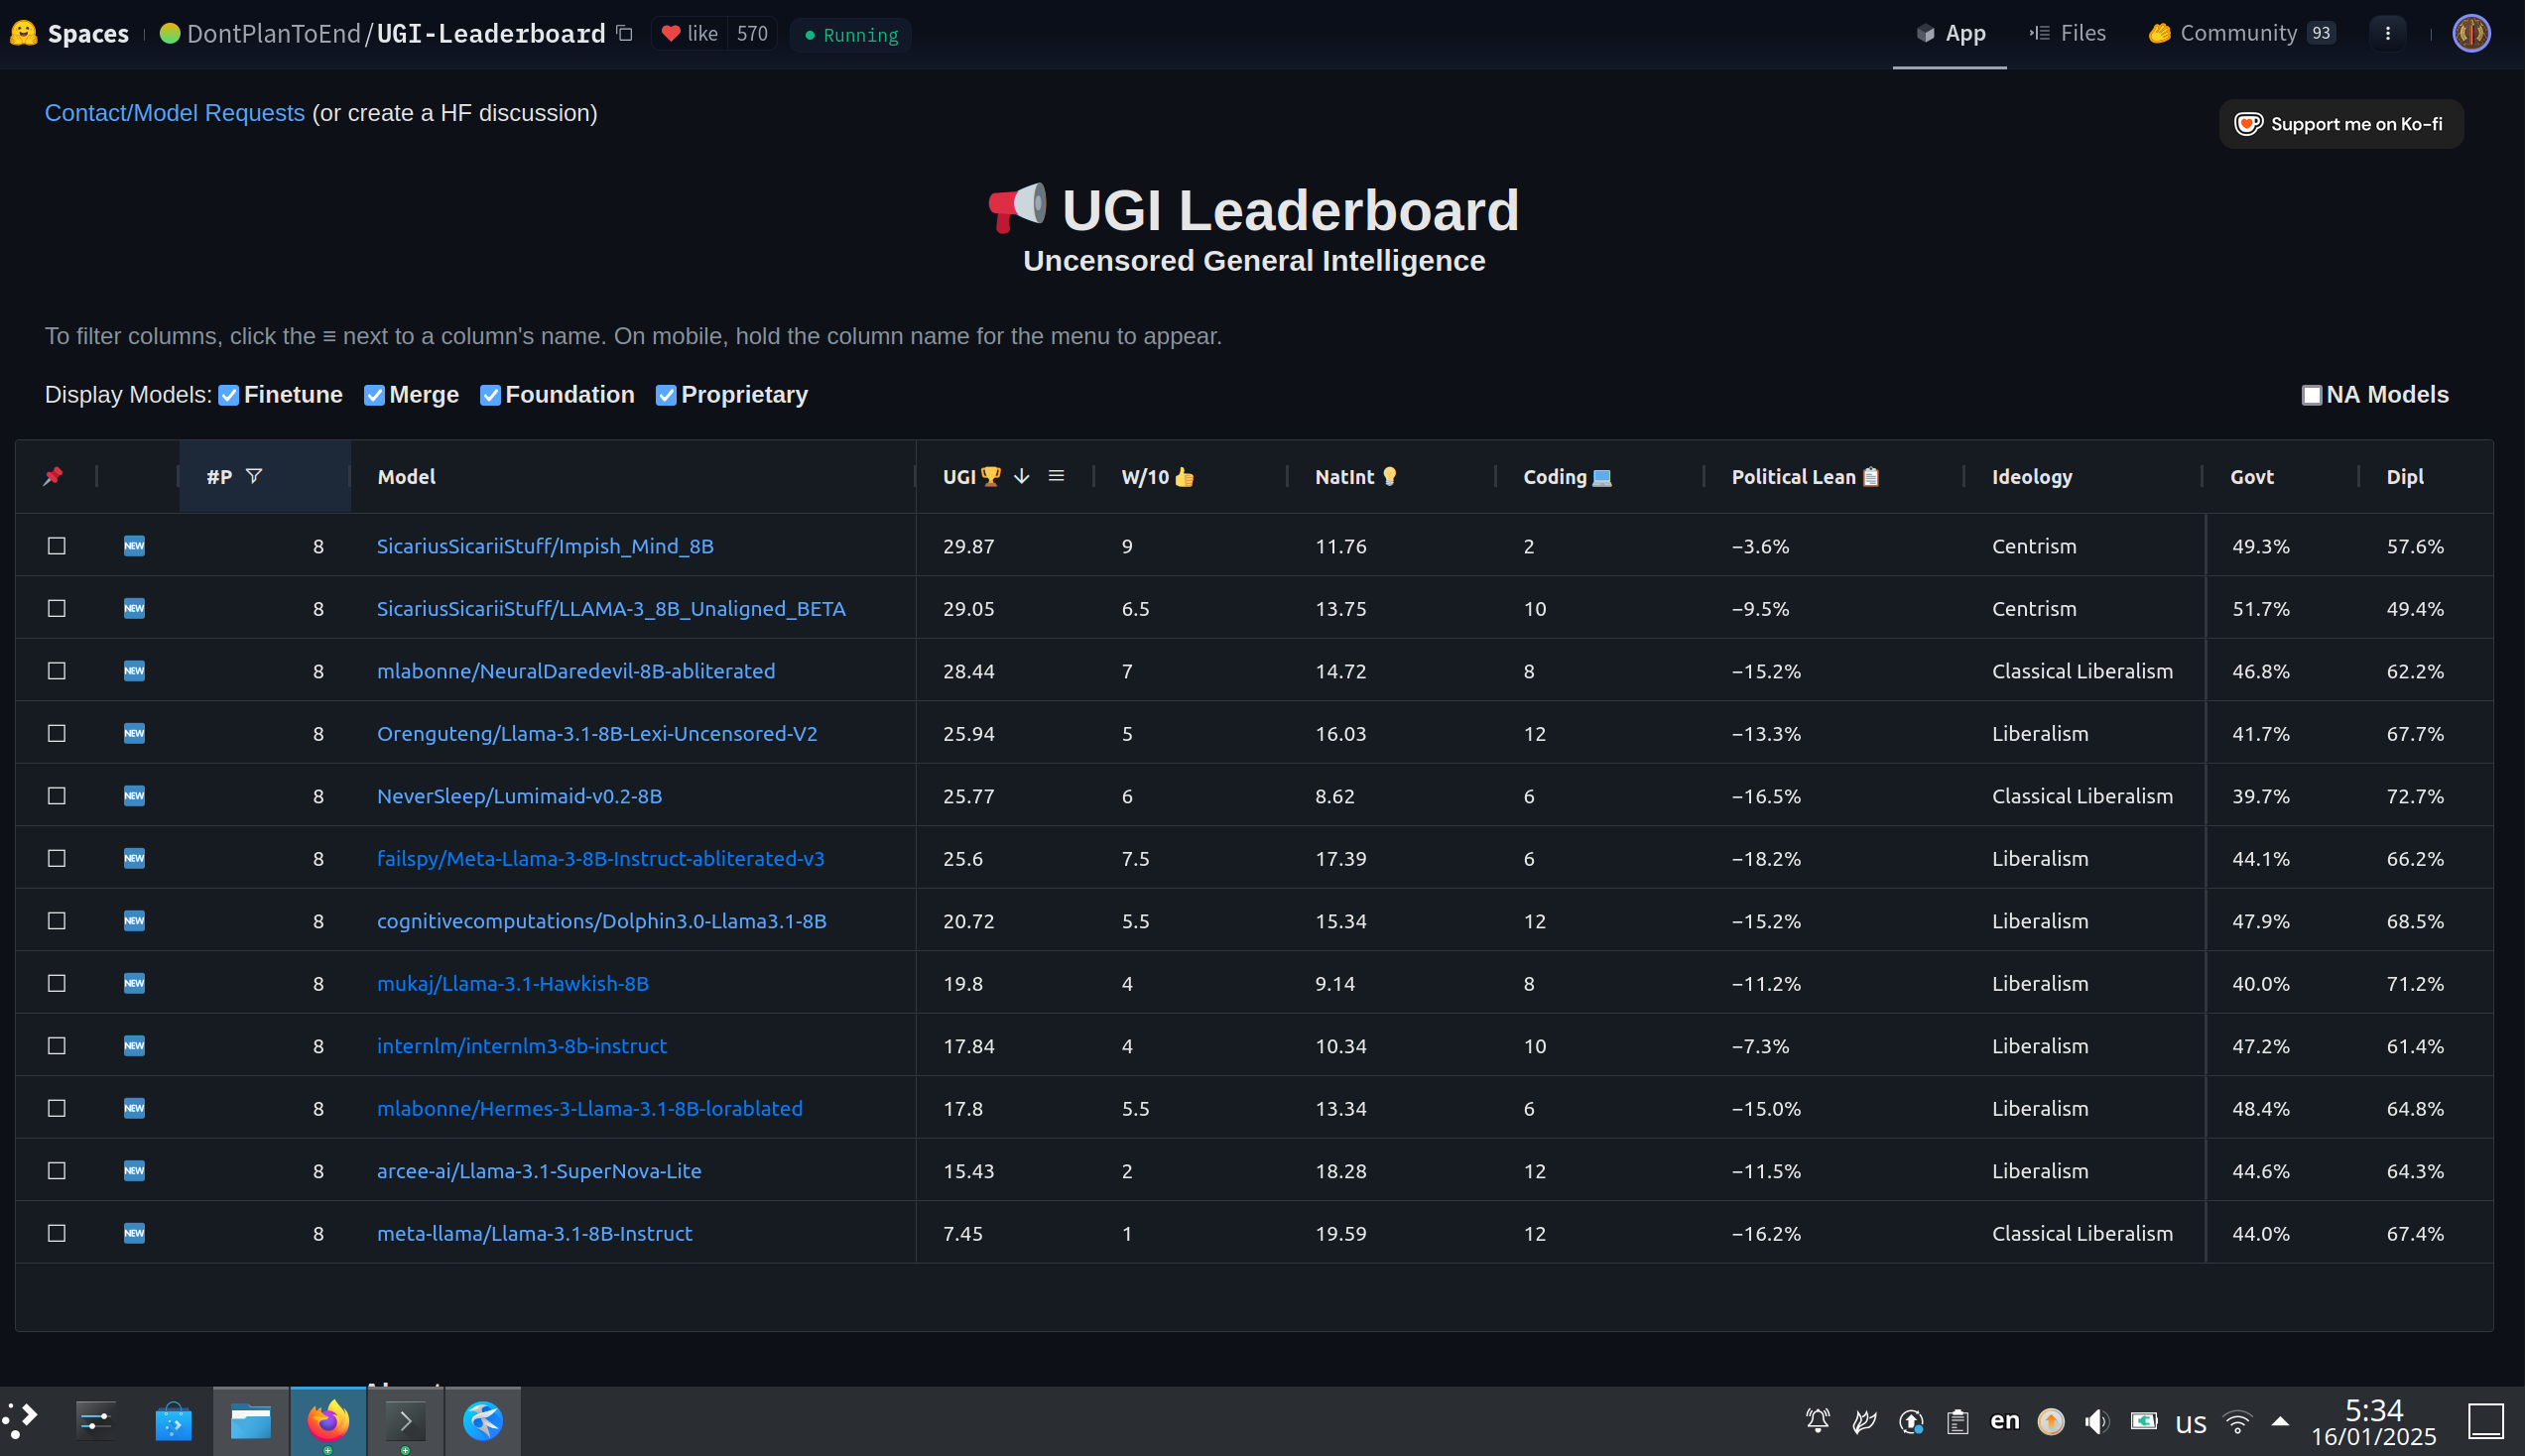Image resolution: width=2525 pixels, height=1456 pixels.
Task: Open the Contact/Model Requests link
Action: coord(174,113)
